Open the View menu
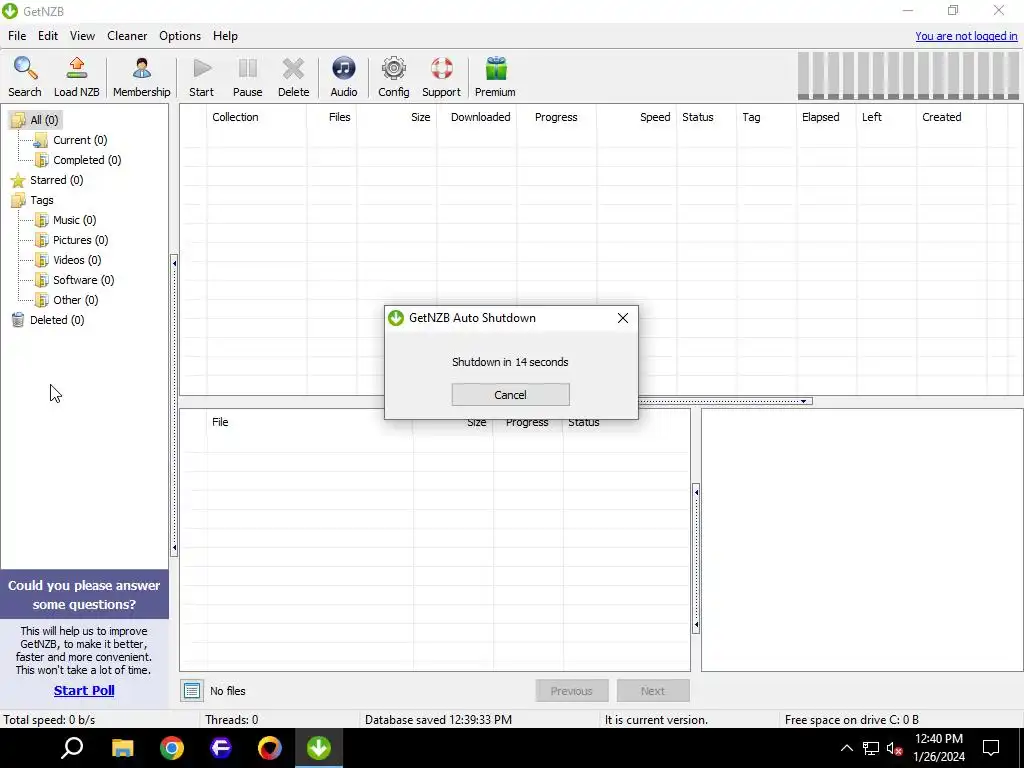Screen dimensions: 1024x768 click(x=82, y=36)
